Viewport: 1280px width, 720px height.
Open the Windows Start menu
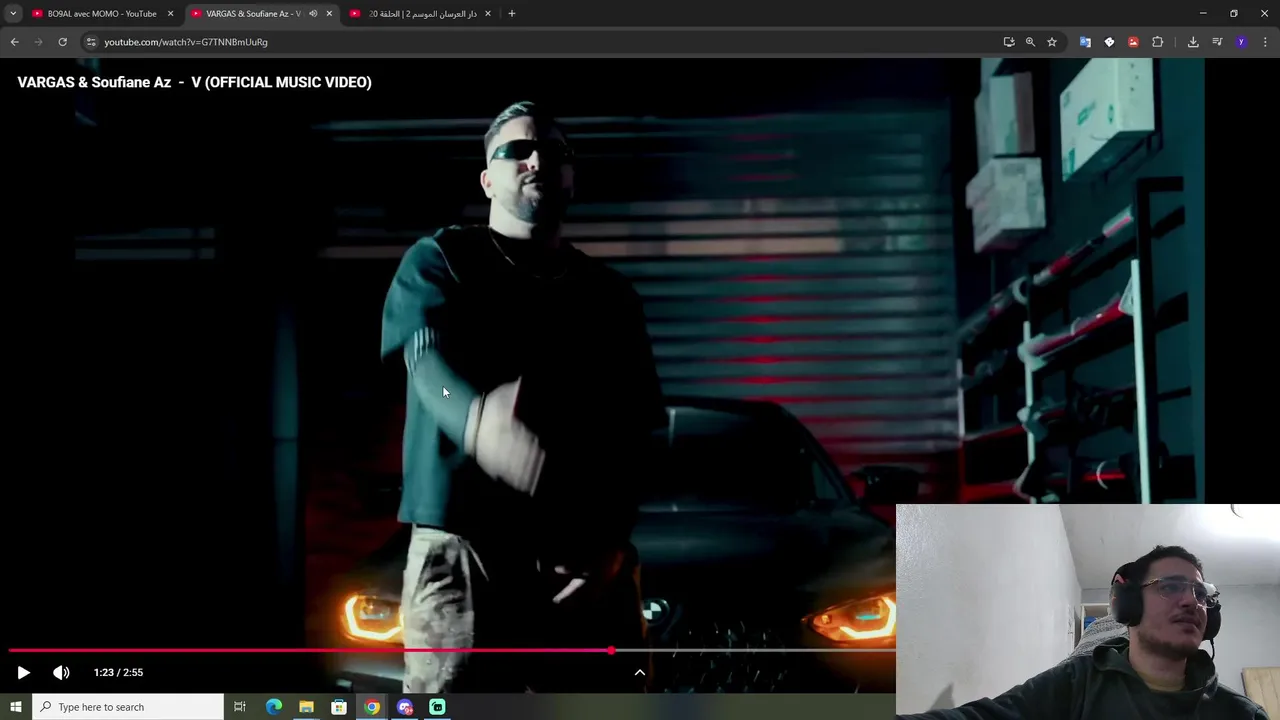tap(16, 707)
